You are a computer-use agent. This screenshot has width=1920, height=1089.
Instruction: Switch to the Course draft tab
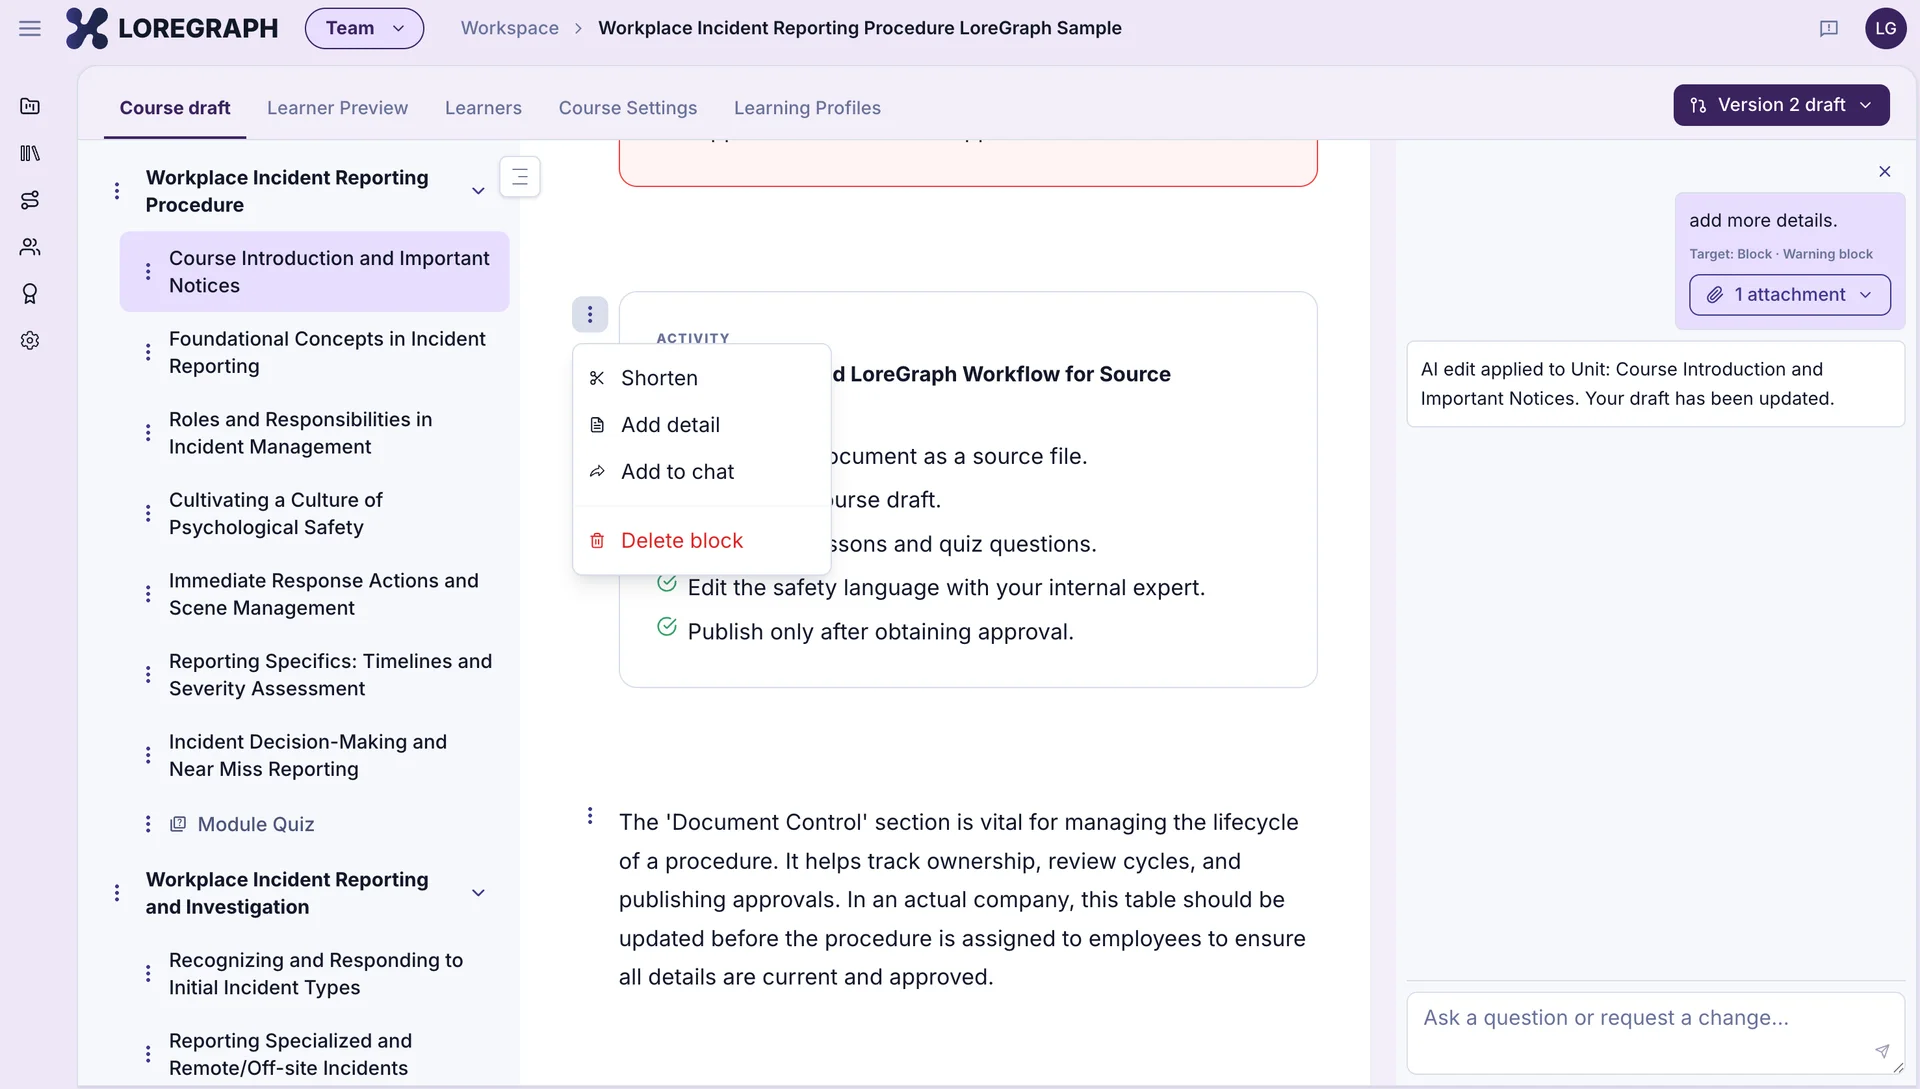175,108
